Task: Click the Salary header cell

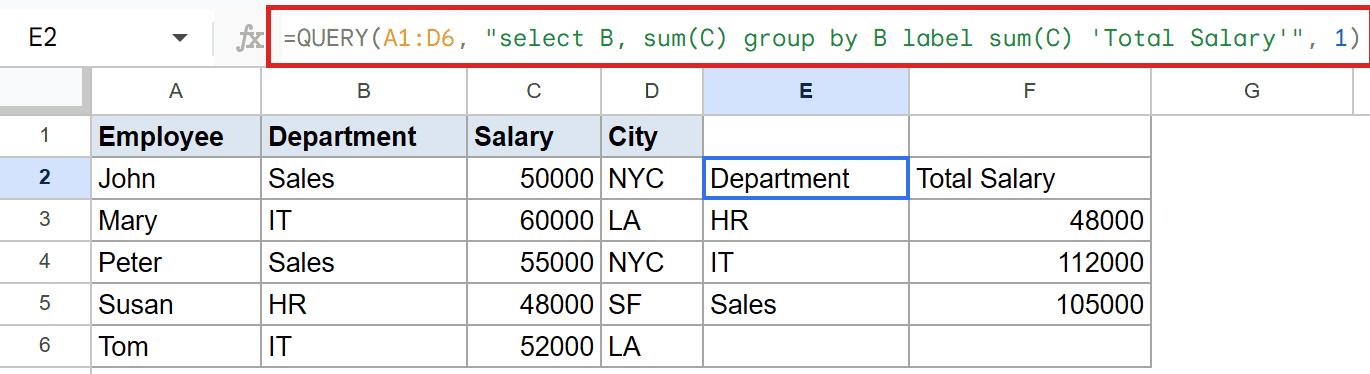Action: coord(534,136)
